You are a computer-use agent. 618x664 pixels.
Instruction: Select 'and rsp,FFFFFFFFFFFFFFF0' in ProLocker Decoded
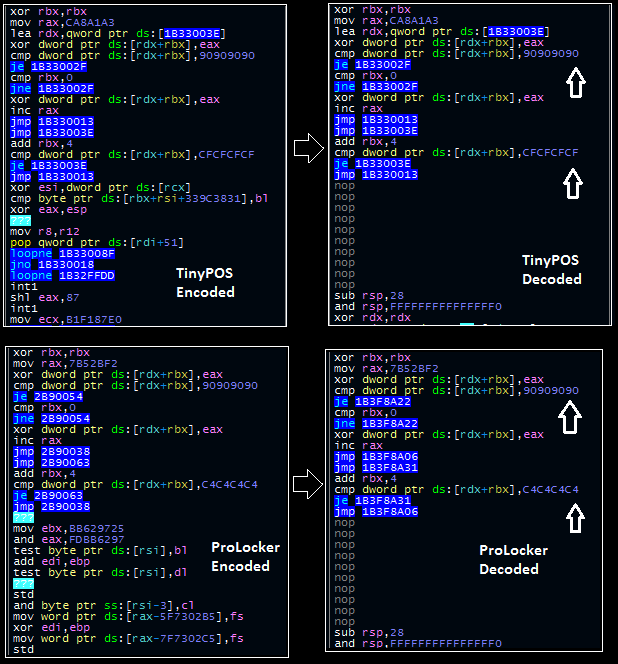[x=418, y=644]
